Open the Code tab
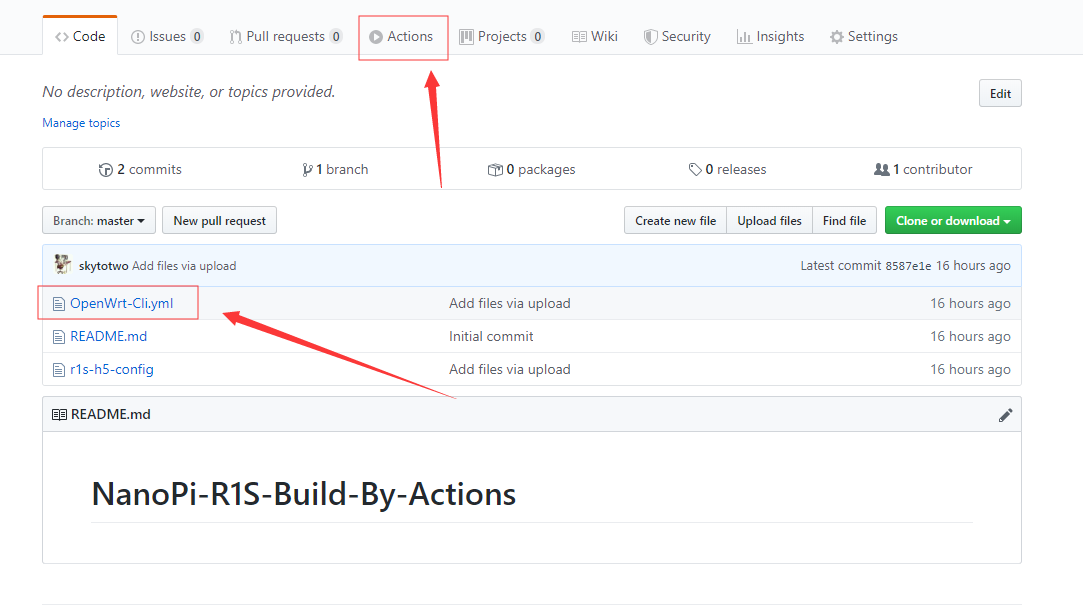1083x612 pixels. (x=80, y=37)
